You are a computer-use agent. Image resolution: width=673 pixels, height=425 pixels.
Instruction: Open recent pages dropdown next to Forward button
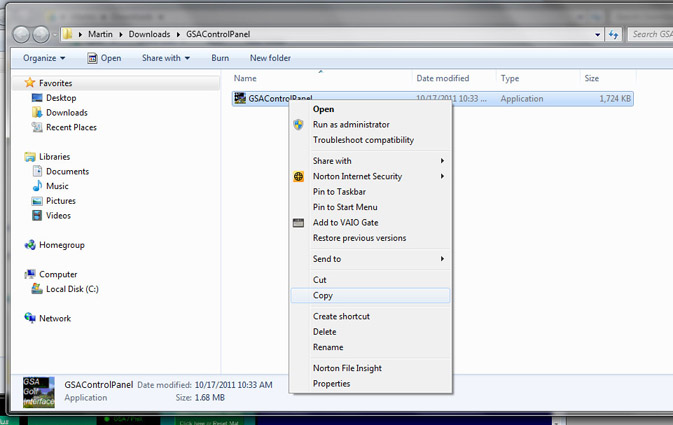coord(55,34)
